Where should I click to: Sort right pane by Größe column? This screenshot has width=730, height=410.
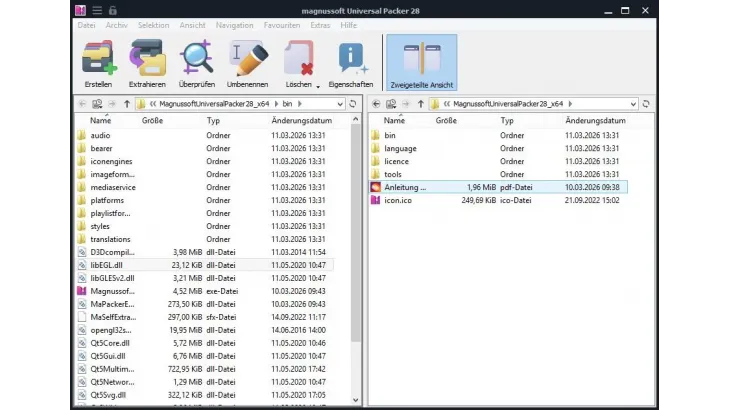coord(446,120)
